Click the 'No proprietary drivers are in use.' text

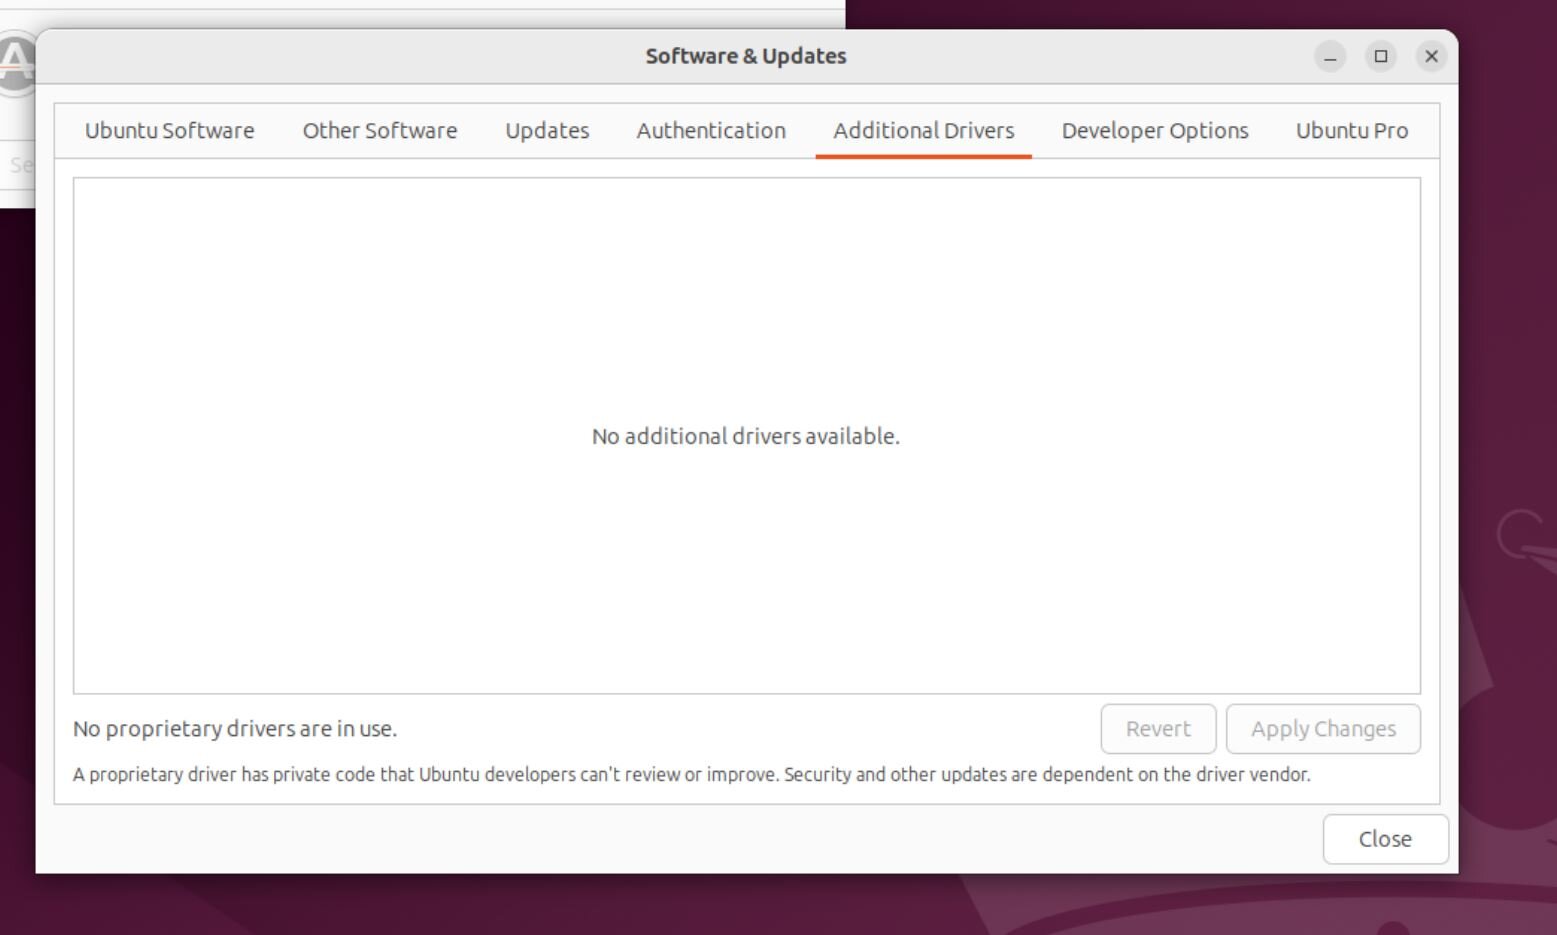pyautogui.click(x=235, y=729)
